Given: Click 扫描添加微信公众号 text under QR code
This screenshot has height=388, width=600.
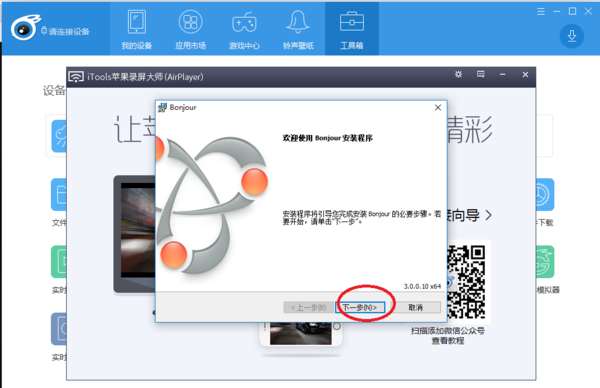Looking at the screenshot, I should point(448,331).
